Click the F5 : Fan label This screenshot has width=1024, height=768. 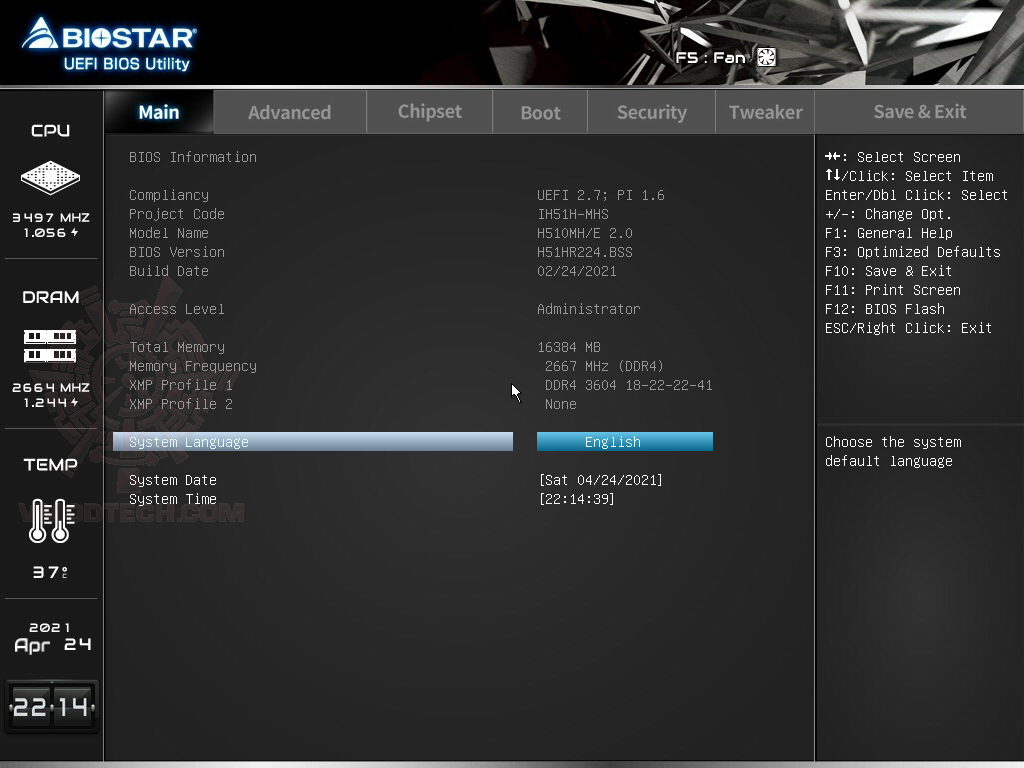tap(711, 57)
